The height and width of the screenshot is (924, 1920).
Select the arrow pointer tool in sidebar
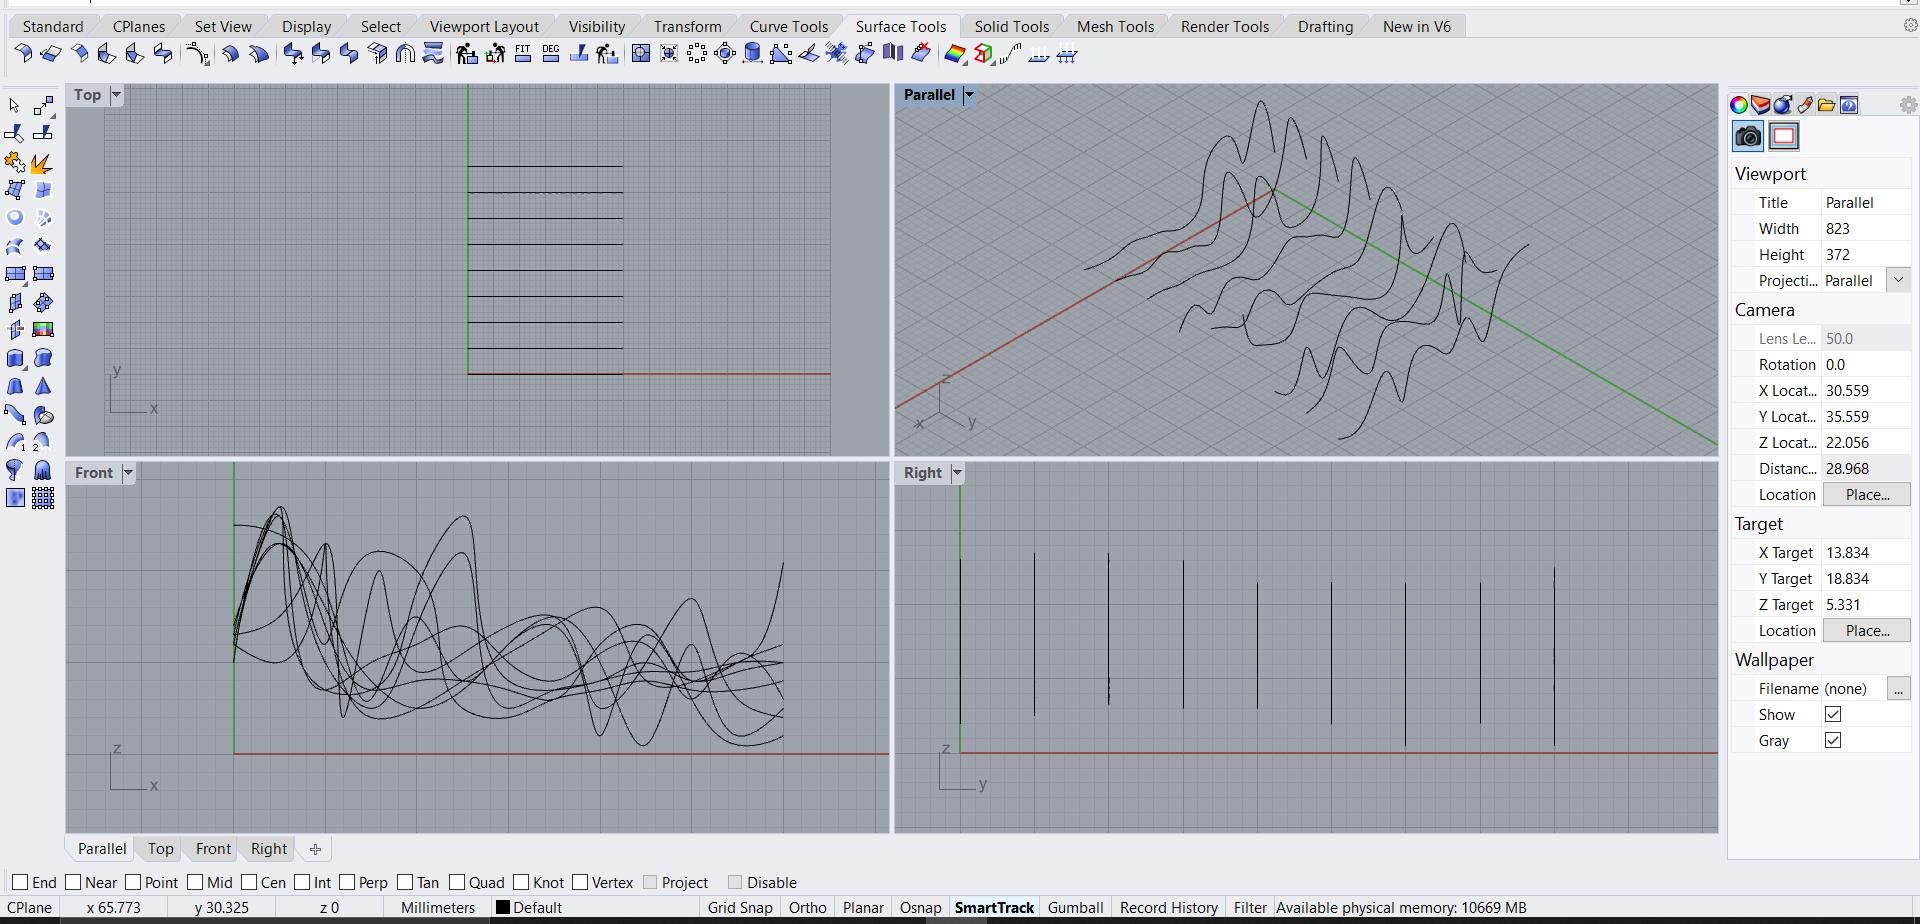point(14,106)
